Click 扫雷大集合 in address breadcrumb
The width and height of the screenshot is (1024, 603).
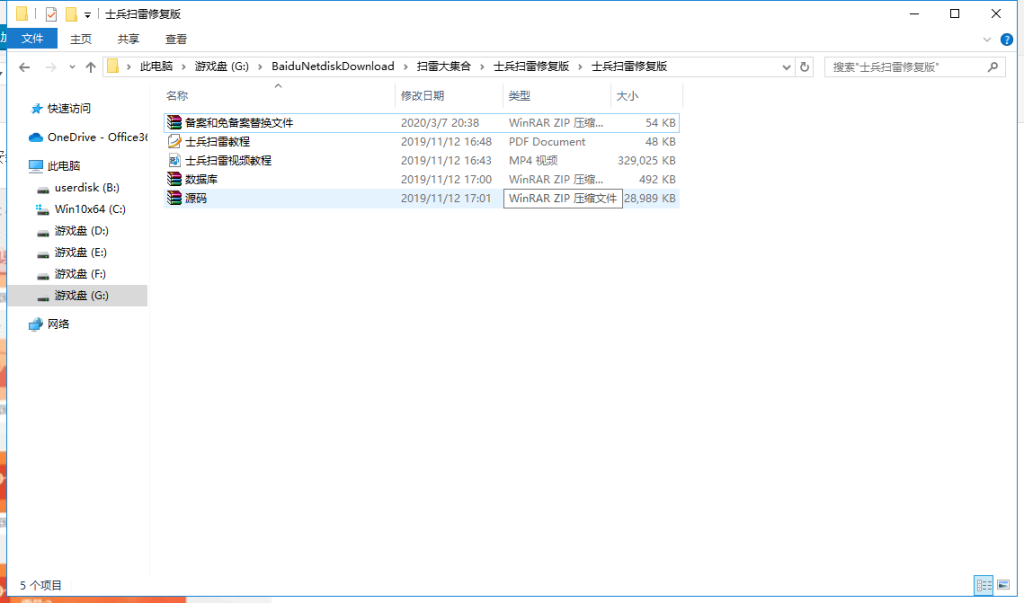point(443,67)
